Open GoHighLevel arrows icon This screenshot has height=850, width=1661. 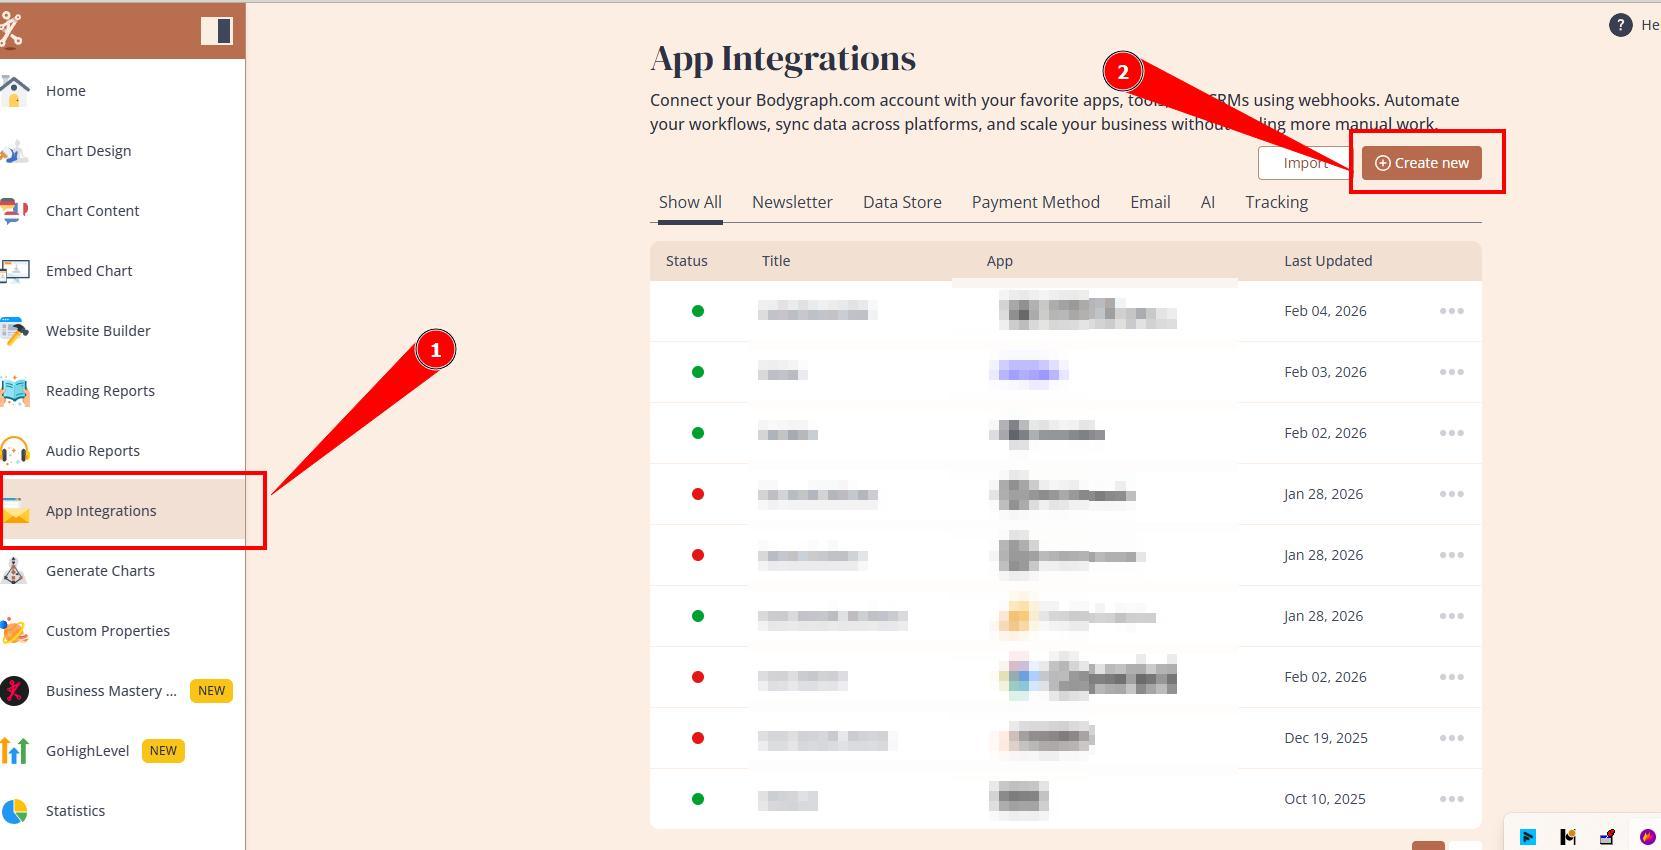(14, 751)
